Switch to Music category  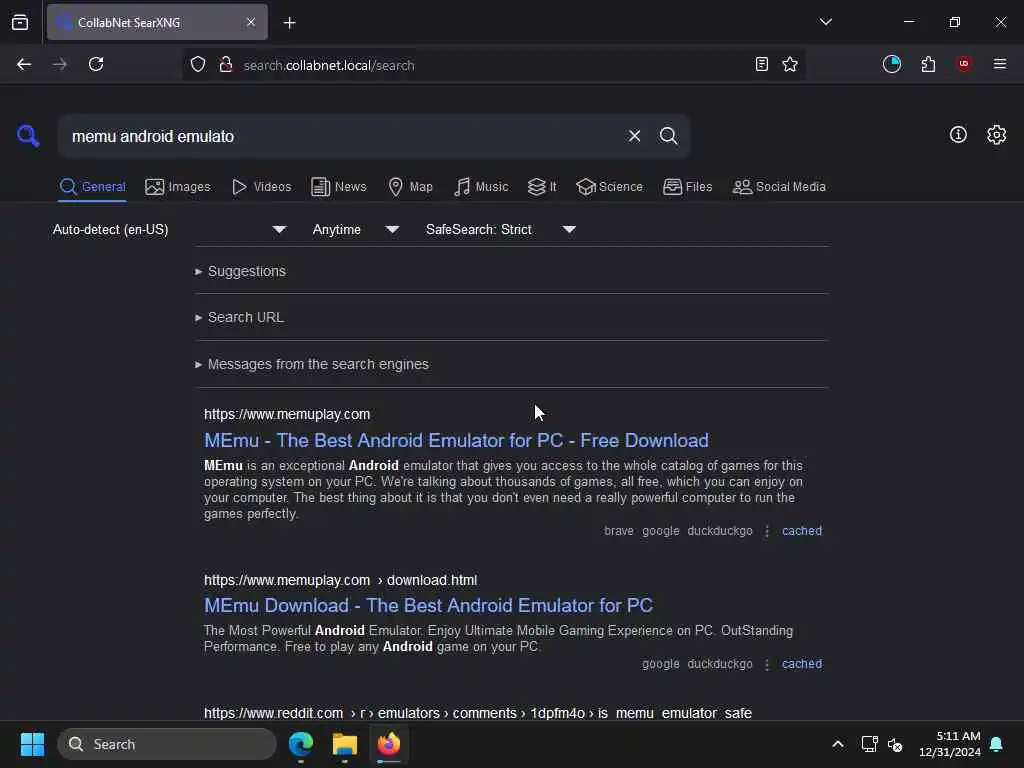tap(481, 187)
